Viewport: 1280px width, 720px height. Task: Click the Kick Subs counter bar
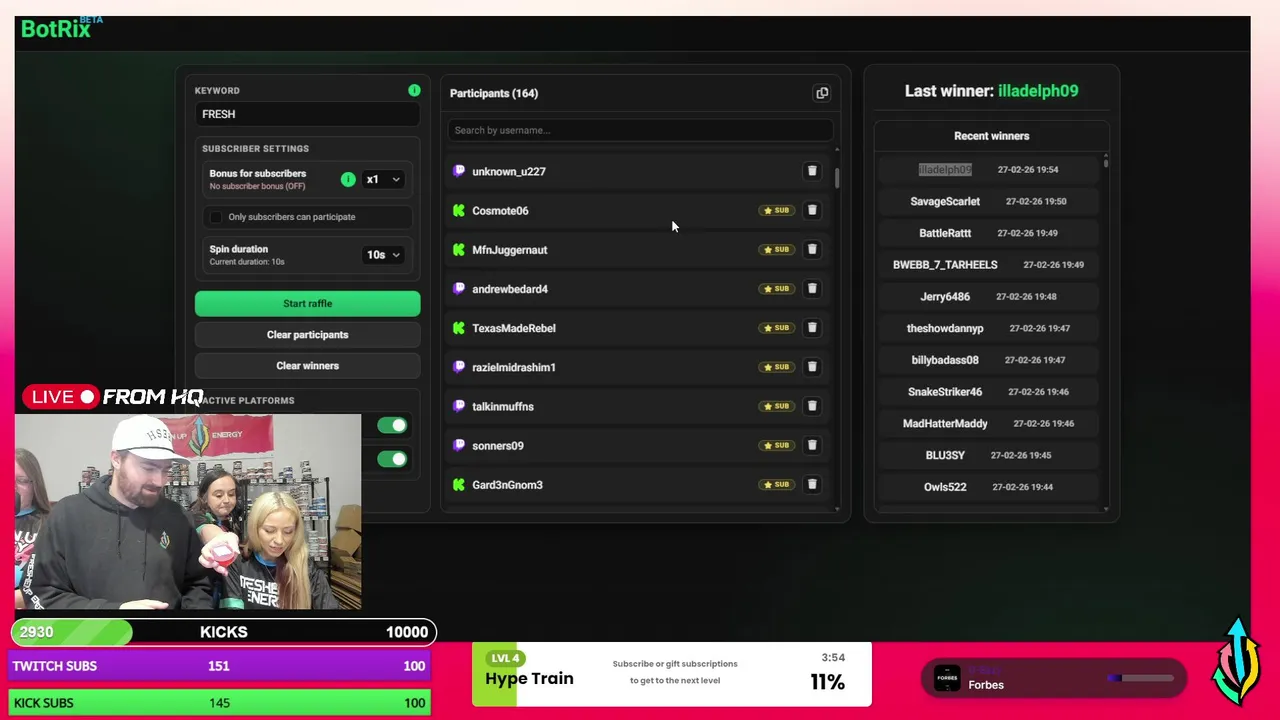[221, 703]
